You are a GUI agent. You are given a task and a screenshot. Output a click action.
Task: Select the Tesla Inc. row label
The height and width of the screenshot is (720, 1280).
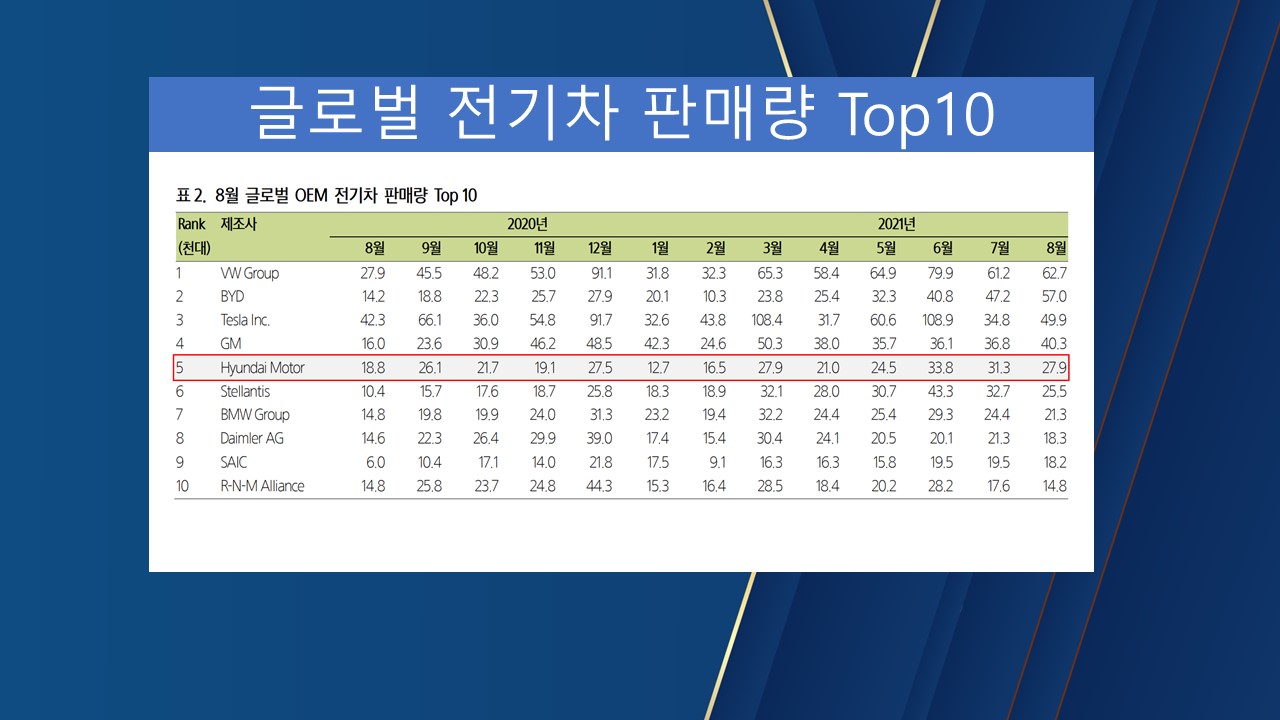pyautogui.click(x=245, y=320)
